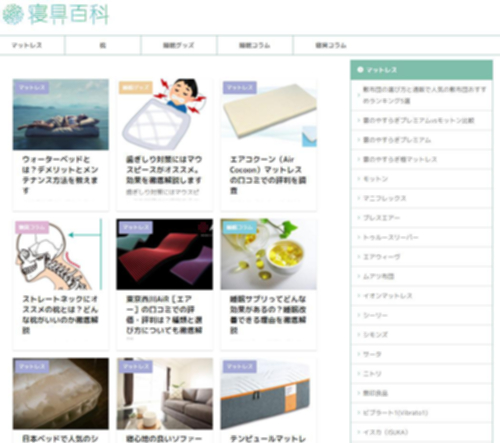Viewport: 500px width, 443px height.
Task: Open the ウォーターベッド article title
Action: (x=60, y=175)
